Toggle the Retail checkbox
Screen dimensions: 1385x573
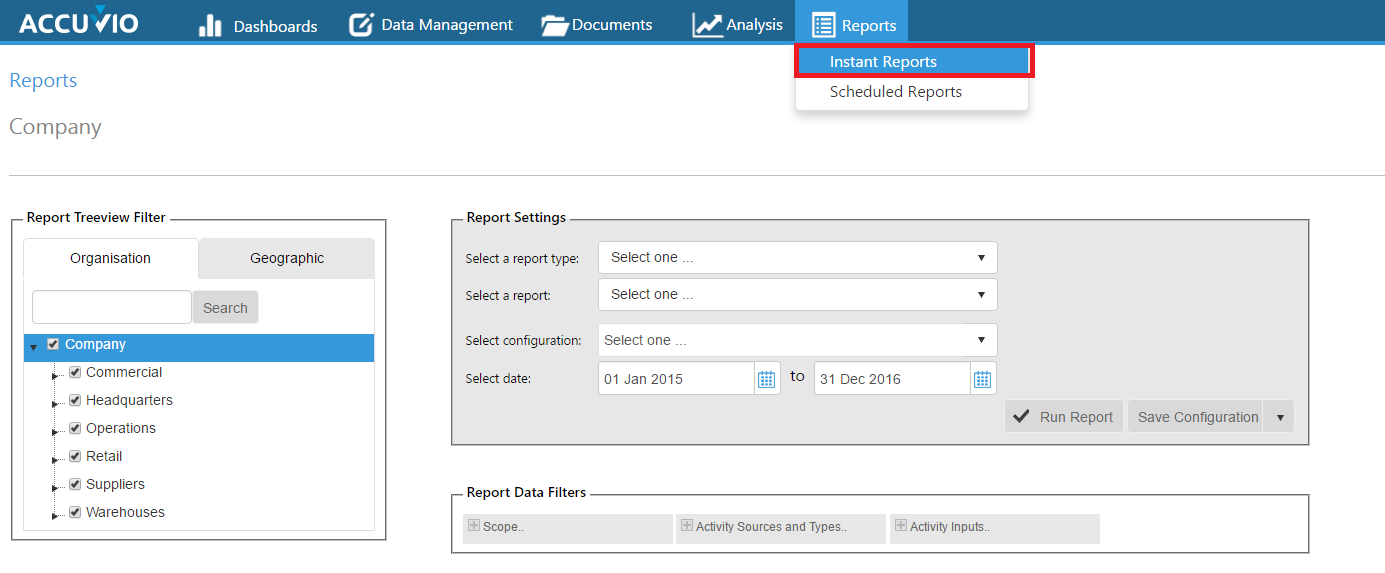[75, 456]
